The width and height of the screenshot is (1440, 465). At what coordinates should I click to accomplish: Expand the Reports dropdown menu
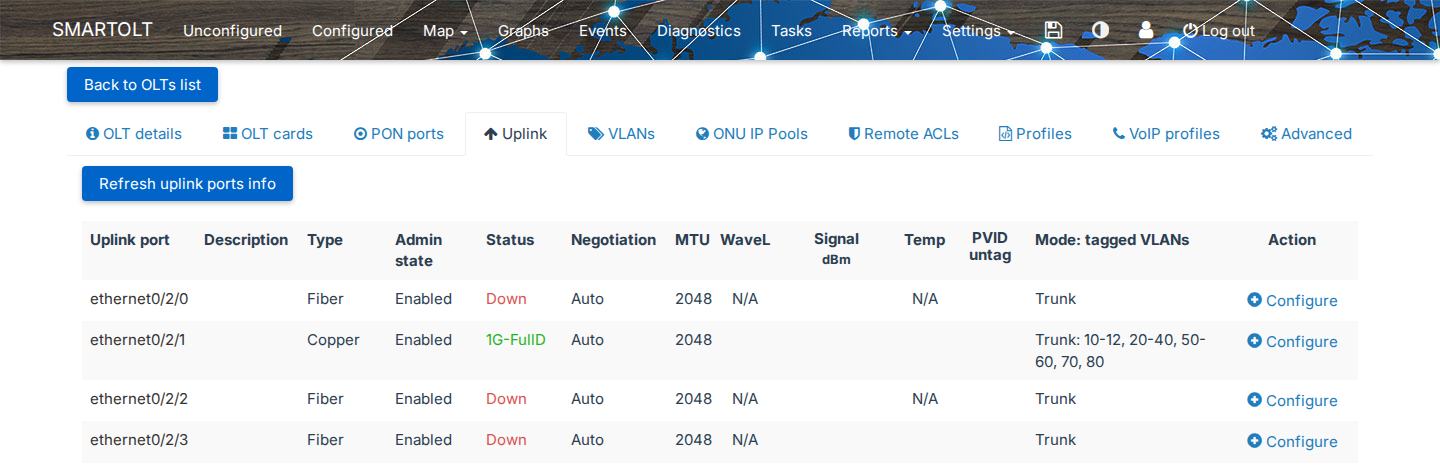coord(876,31)
